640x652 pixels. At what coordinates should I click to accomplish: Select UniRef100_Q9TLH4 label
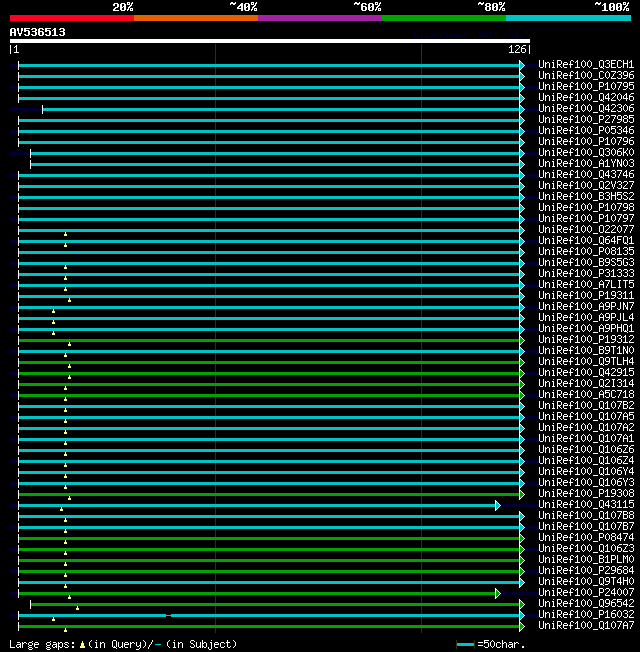tap(586, 361)
